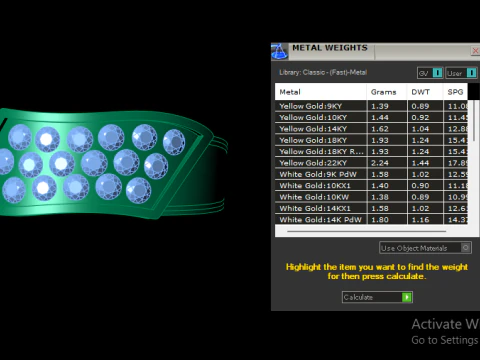480x360 pixels.
Task: Select the White Gold:14K PdW row
Action: coord(371,219)
